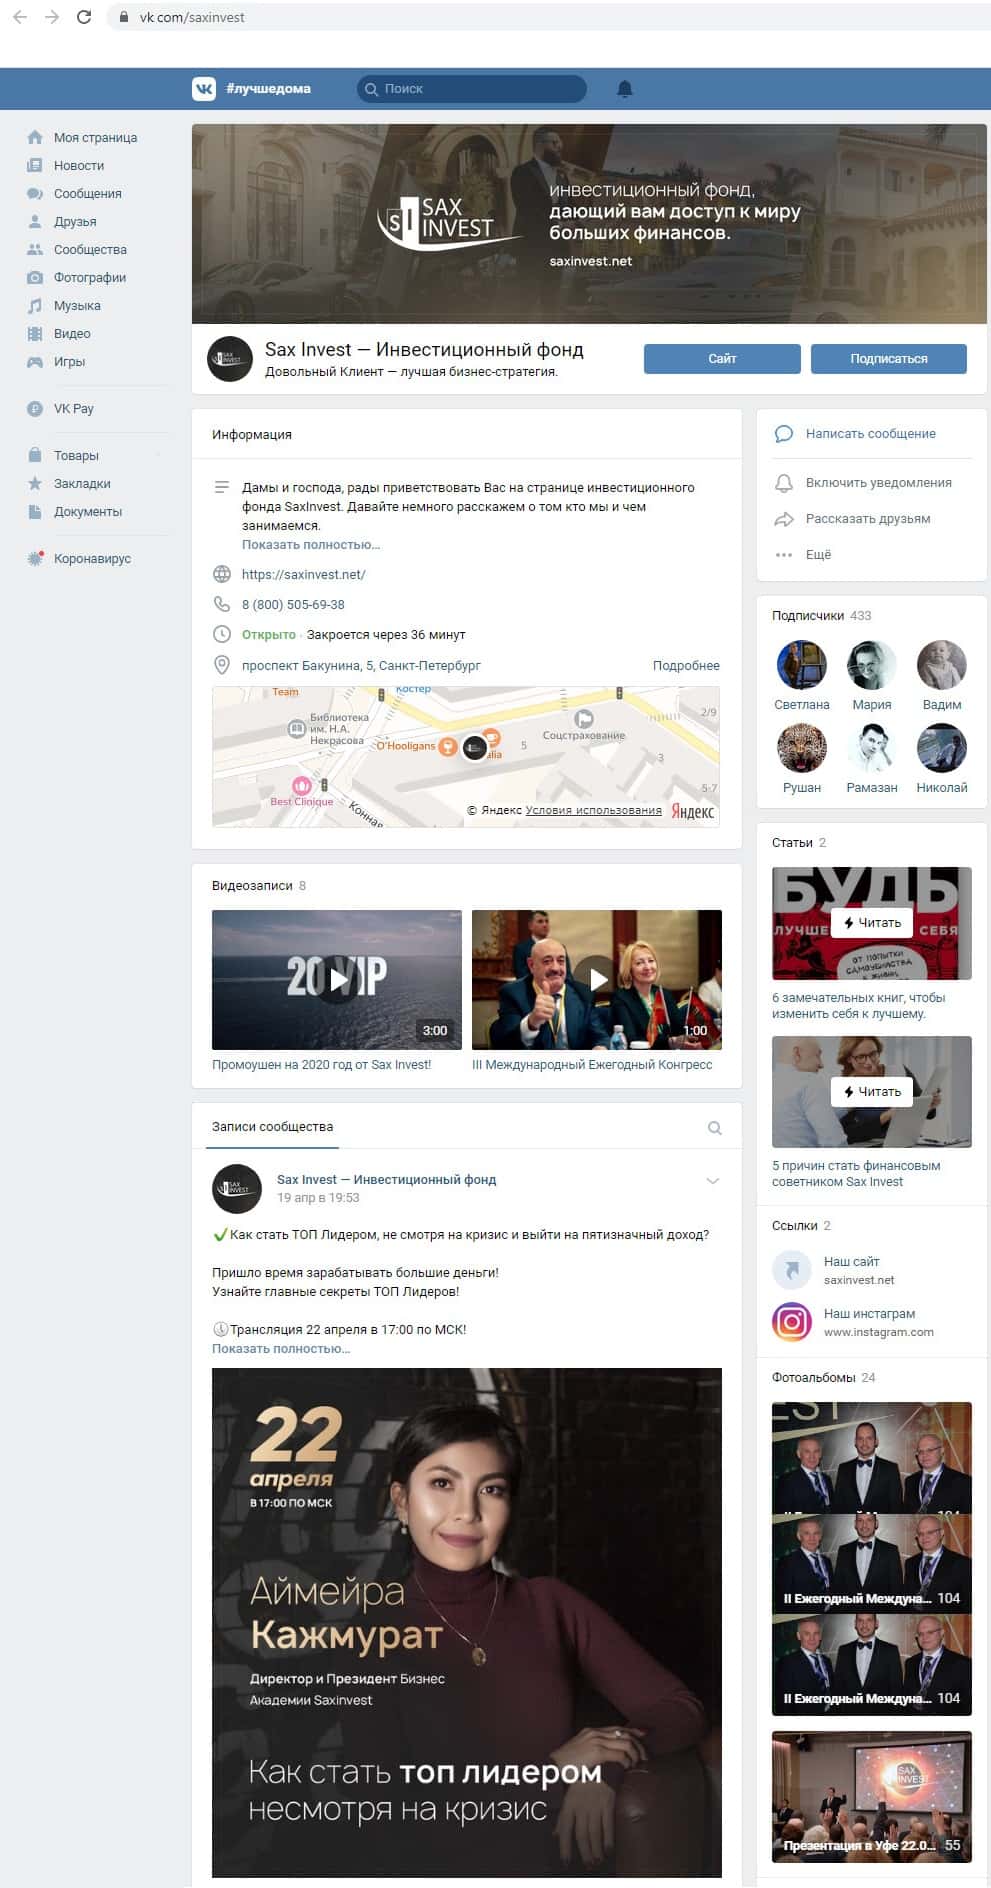Open Подписчики 433 list
The height and width of the screenshot is (1888, 991).
click(x=821, y=616)
